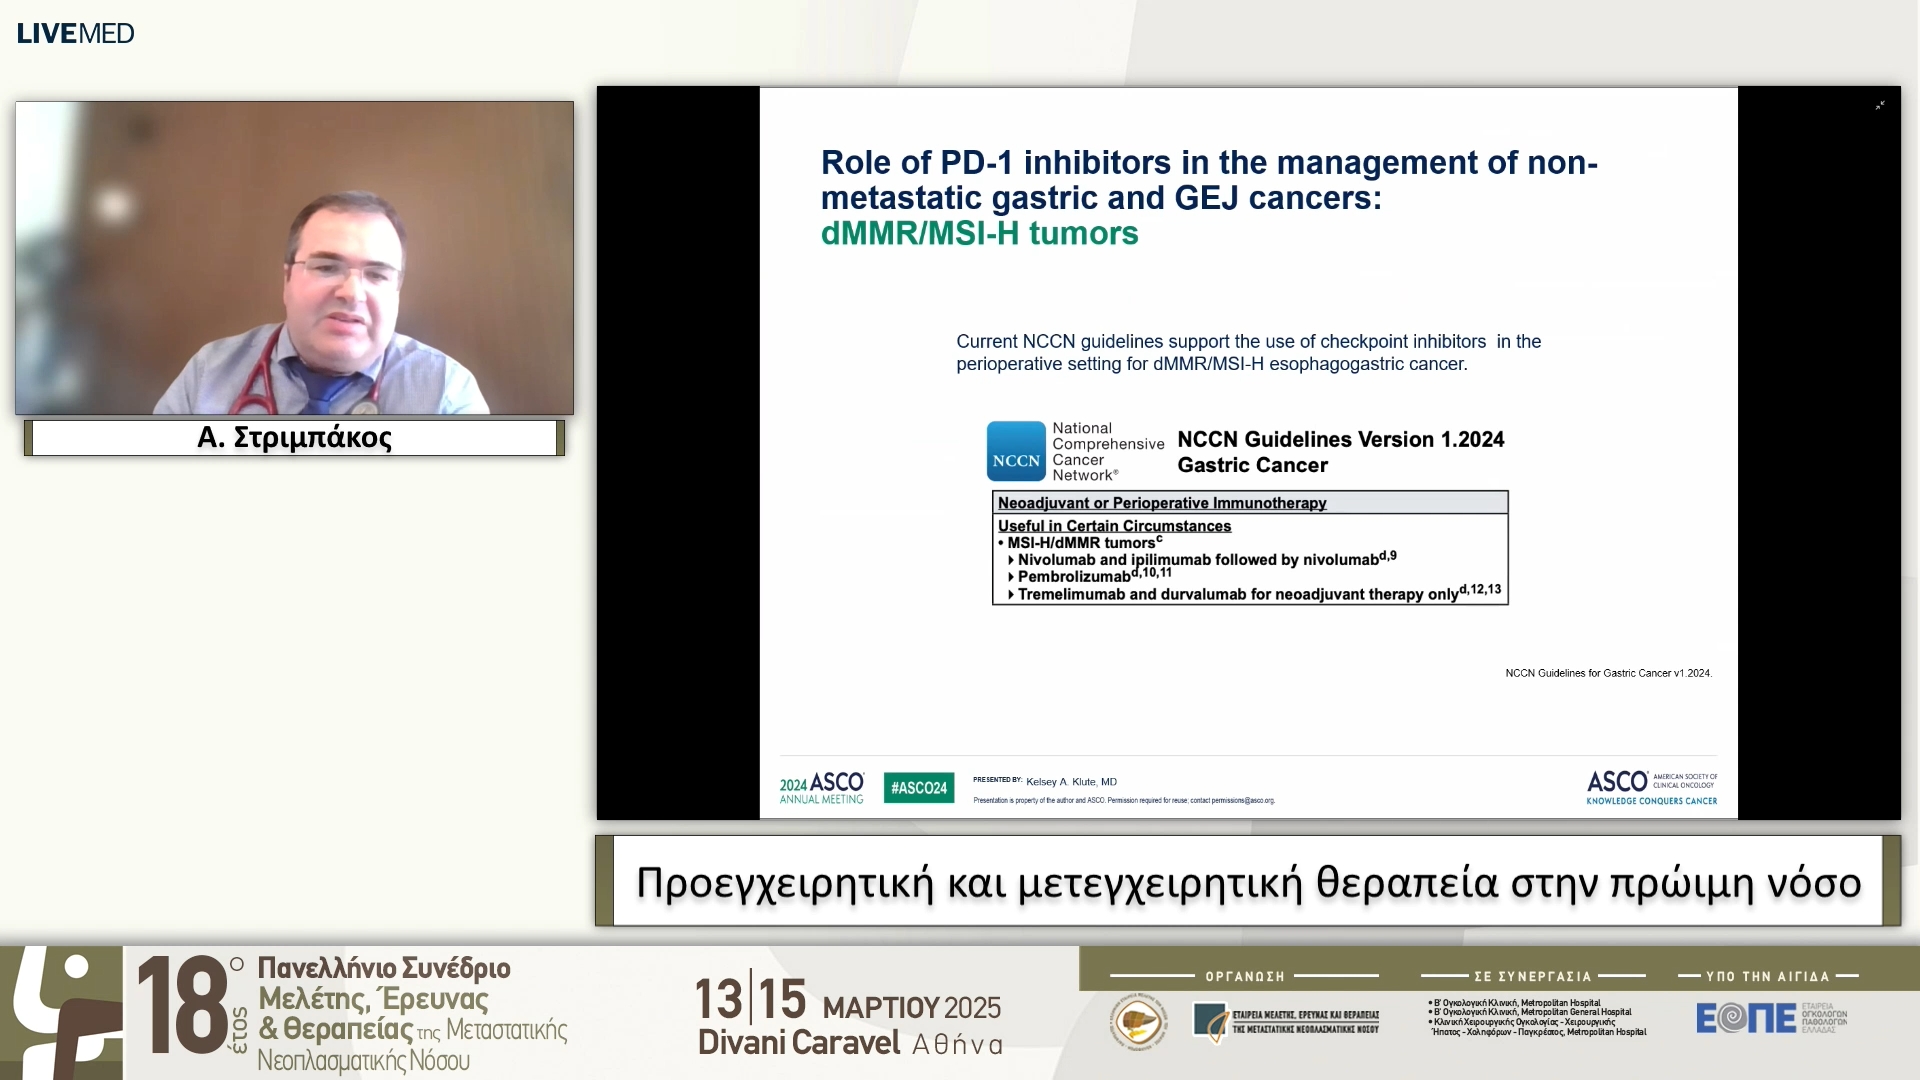Click the Neoadjuvant or Perioperative Immunotherapy heading
1920x1080 pixels.
1161,503
